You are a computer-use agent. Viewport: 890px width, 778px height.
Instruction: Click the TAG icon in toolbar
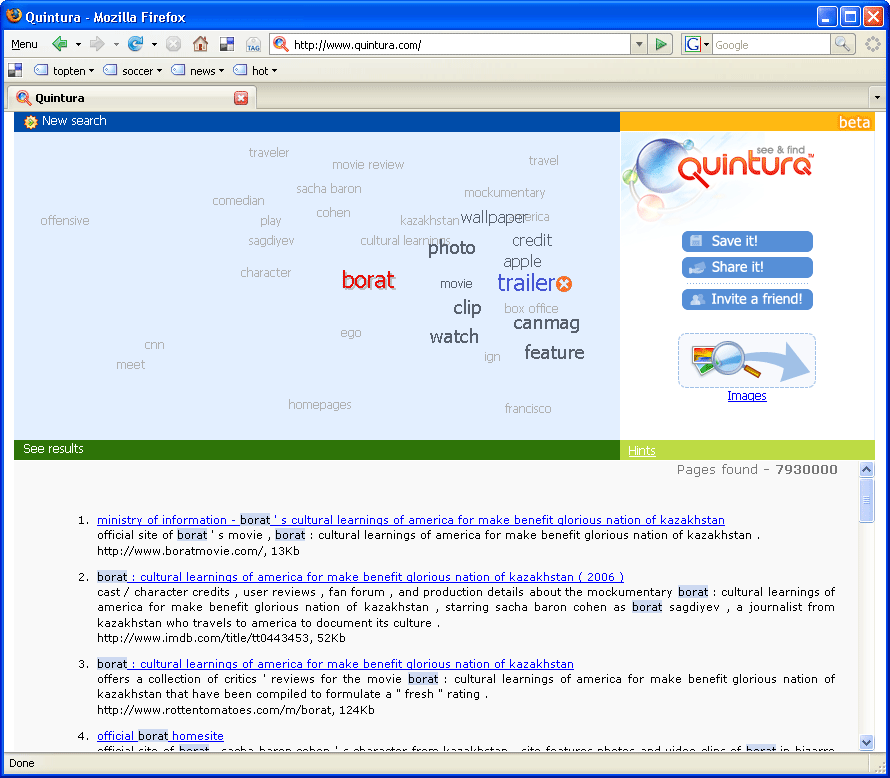coord(253,44)
